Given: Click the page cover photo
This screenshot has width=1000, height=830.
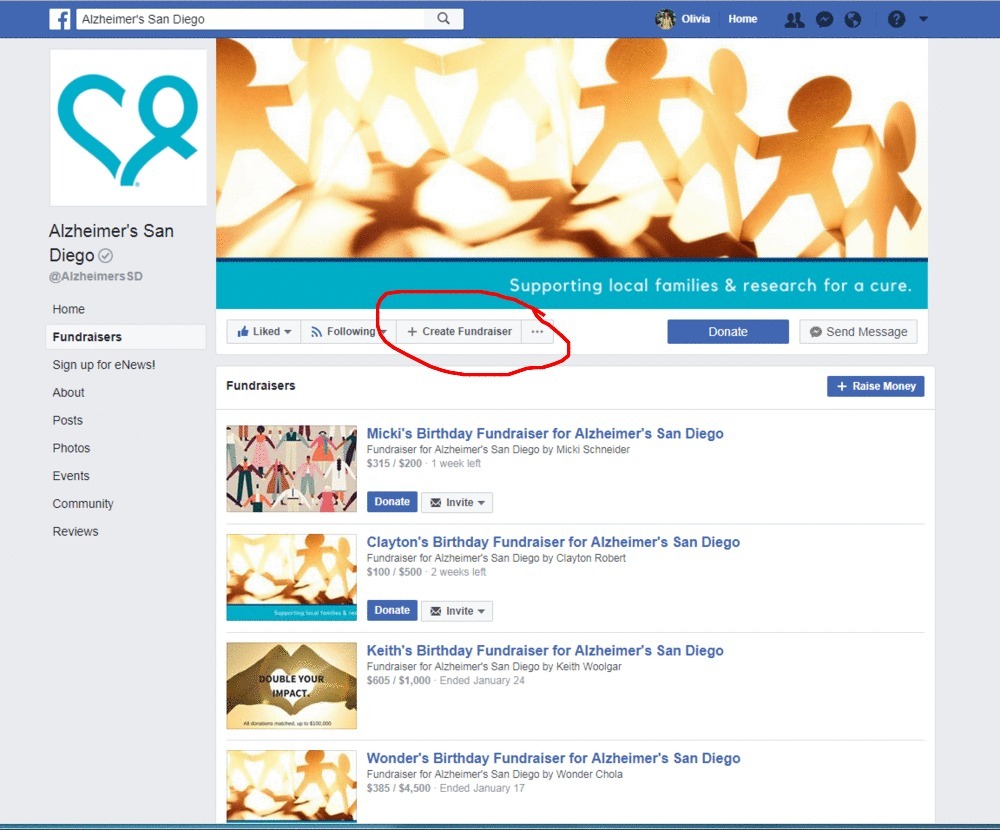Looking at the screenshot, I should [571, 173].
